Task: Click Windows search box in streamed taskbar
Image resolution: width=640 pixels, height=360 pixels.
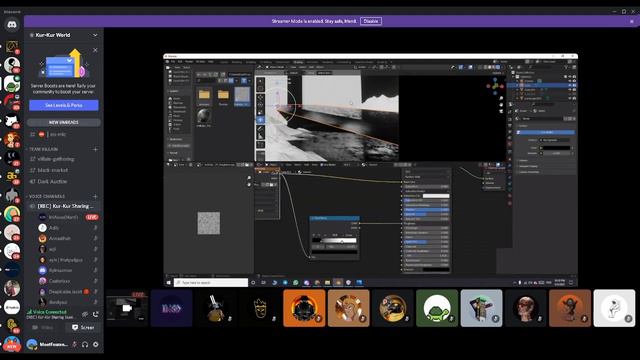Action: [211, 282]
